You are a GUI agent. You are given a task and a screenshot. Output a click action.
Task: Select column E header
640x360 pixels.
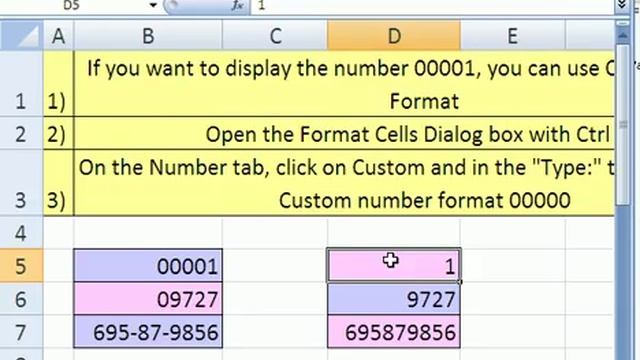[x=513, y=36]
